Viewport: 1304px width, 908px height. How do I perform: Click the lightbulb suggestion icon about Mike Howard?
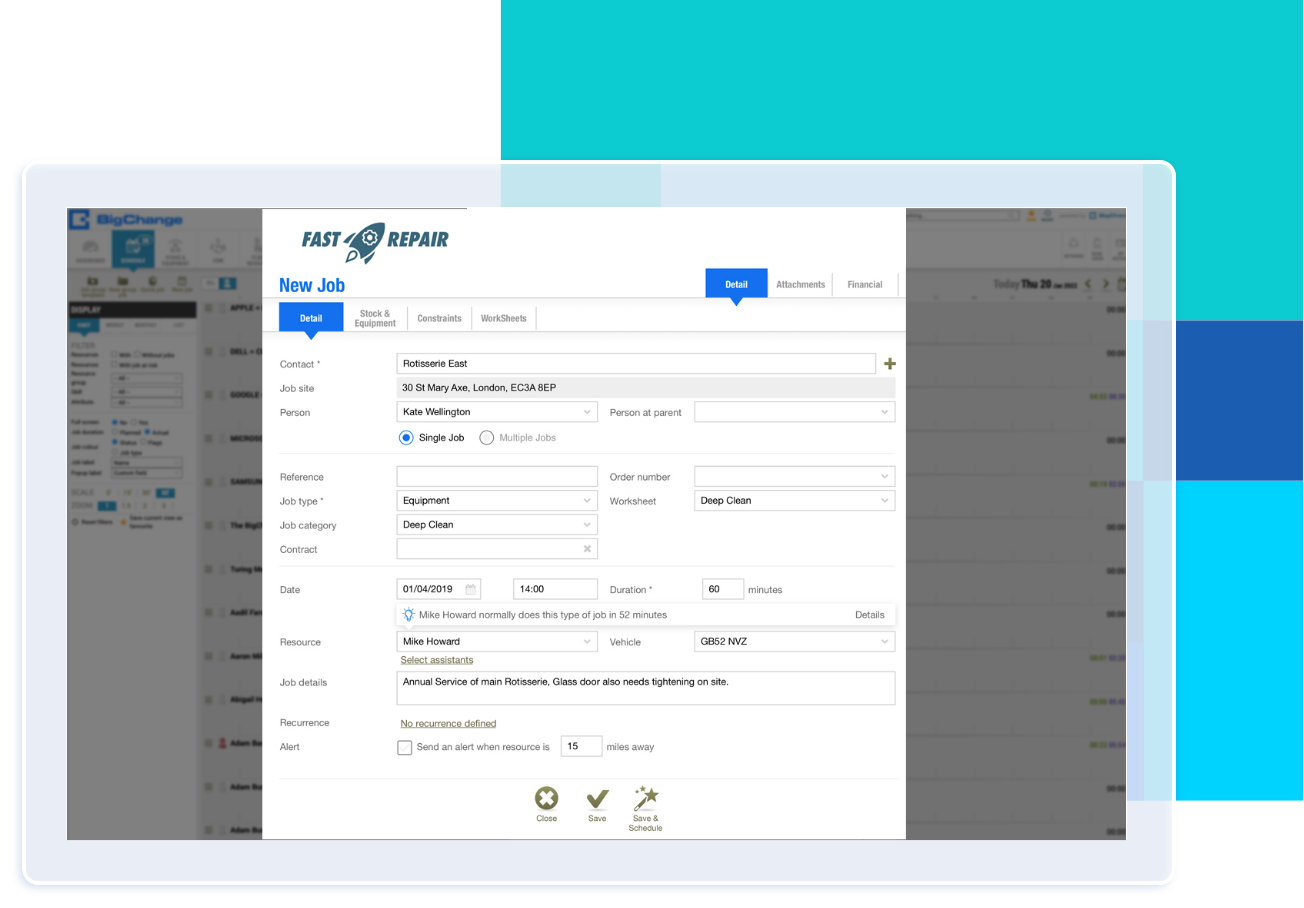point(406,614)
